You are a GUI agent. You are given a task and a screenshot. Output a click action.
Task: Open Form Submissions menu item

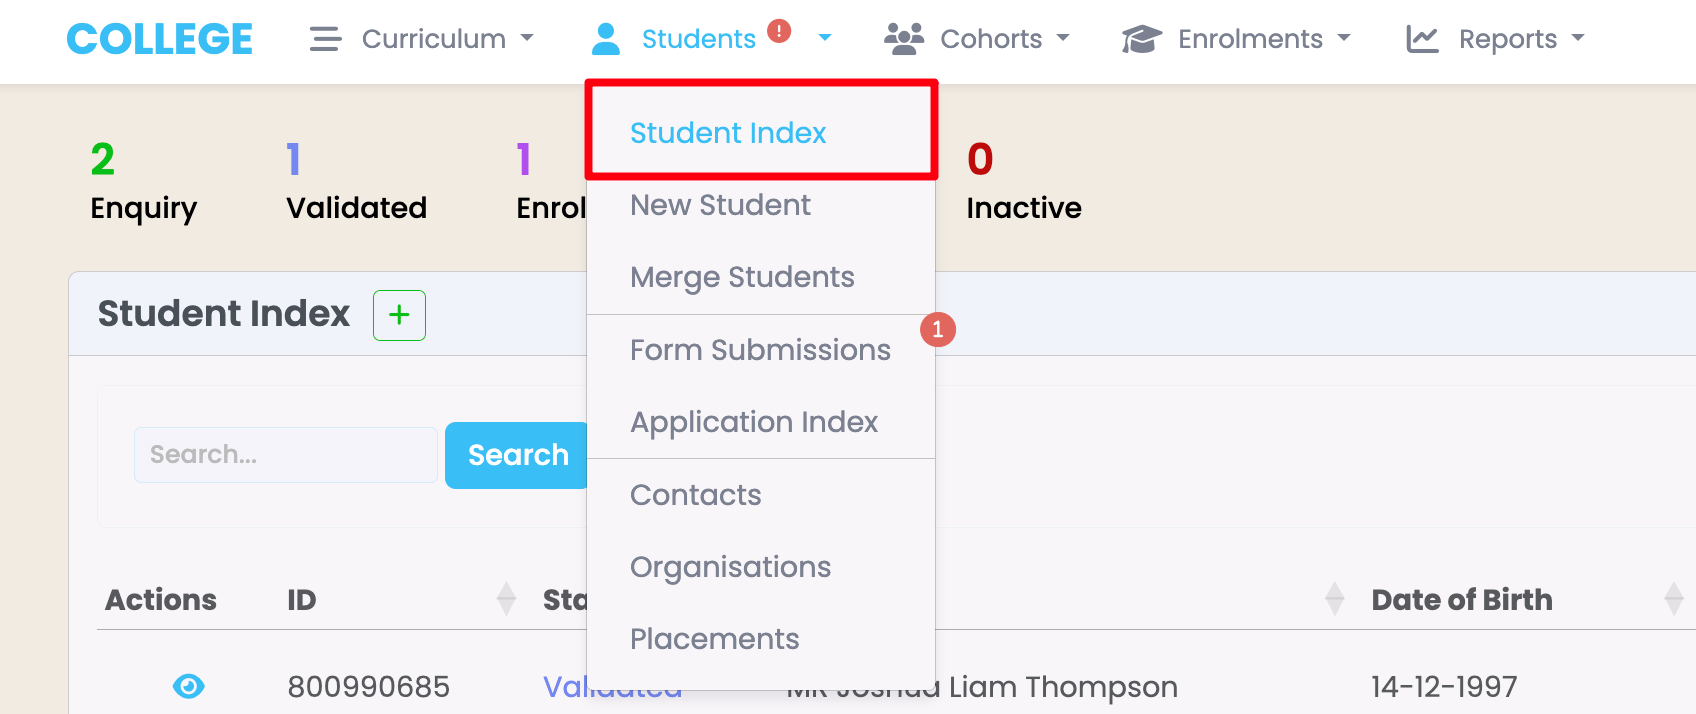click(760, 350)
